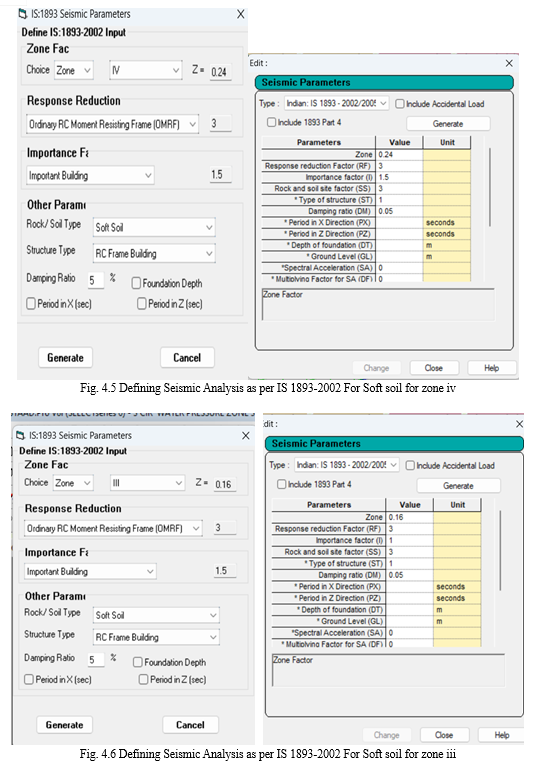Select Damping ratio (DM) row in Zone 0.16 table
The image size is (550, 767).
coord(376,575)
